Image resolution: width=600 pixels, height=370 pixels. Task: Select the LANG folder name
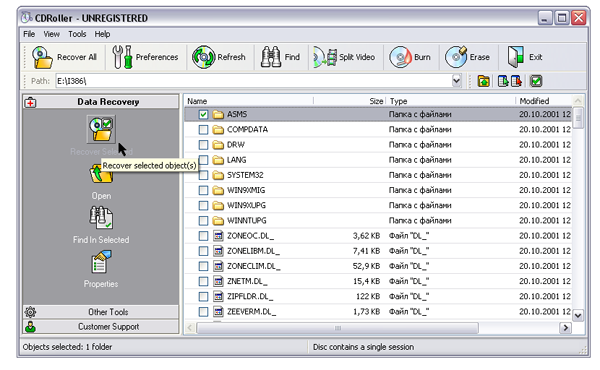tap(236, 160)
